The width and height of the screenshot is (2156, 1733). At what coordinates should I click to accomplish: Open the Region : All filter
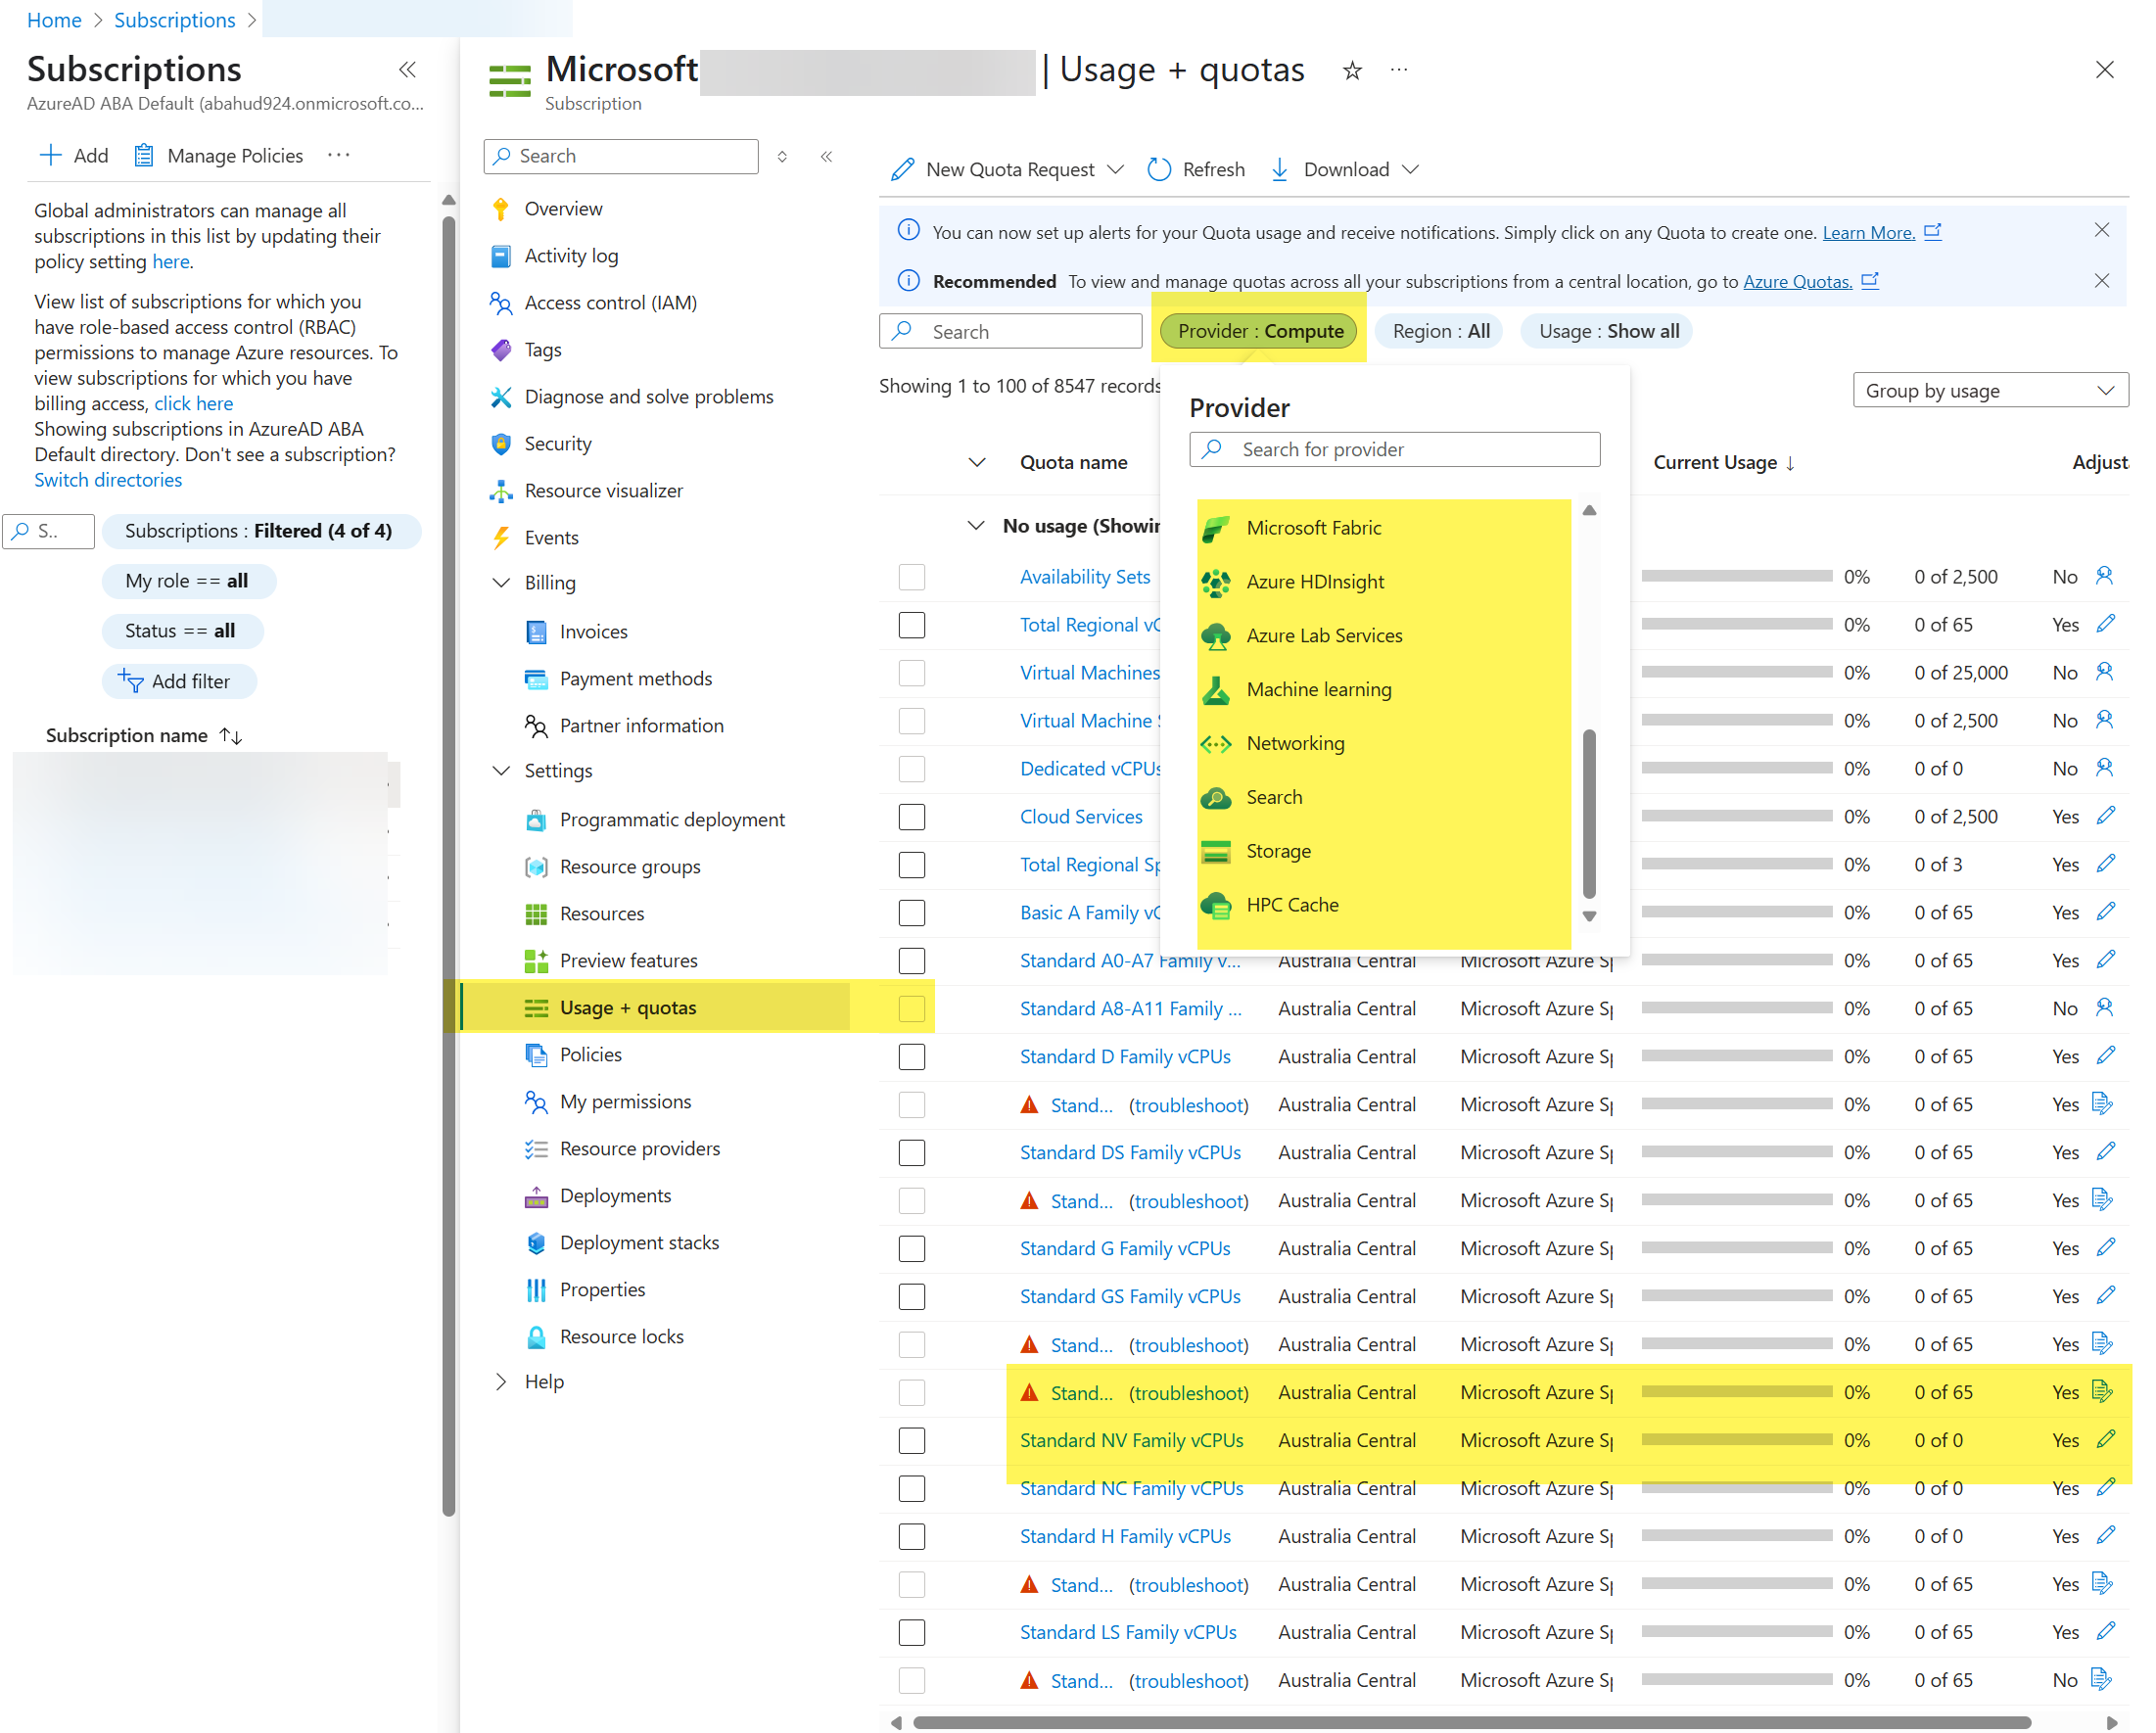(1440, 332)
